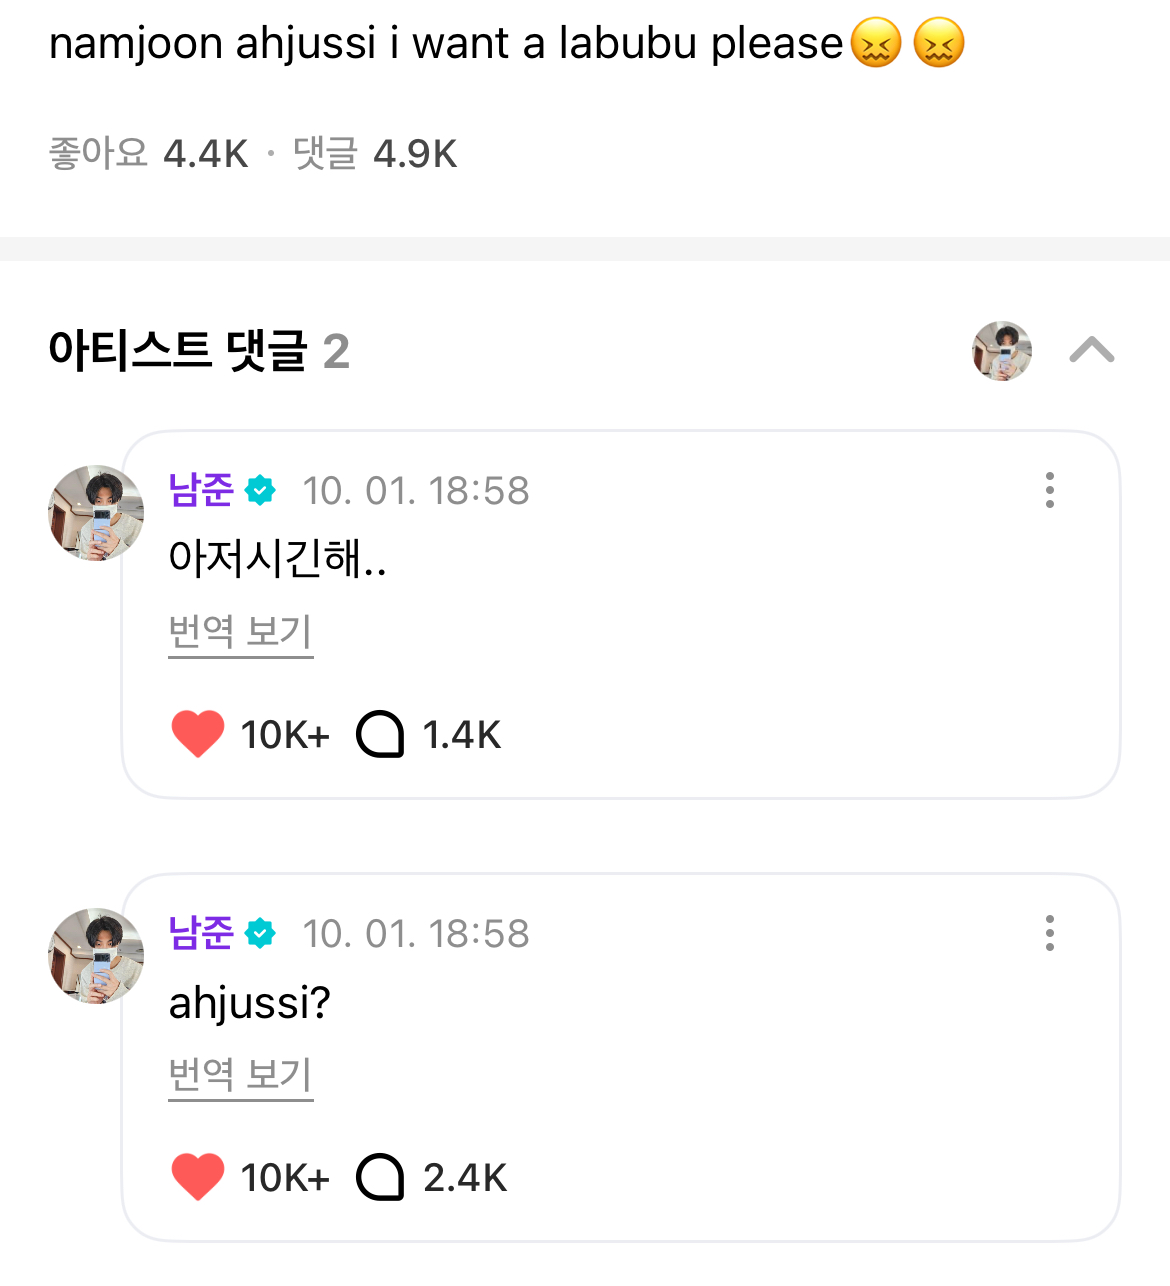Image resolution: width=1170 pixels, height=1286 pixels.
Task: View the post's 4.4K likes count
Action: 149,154
